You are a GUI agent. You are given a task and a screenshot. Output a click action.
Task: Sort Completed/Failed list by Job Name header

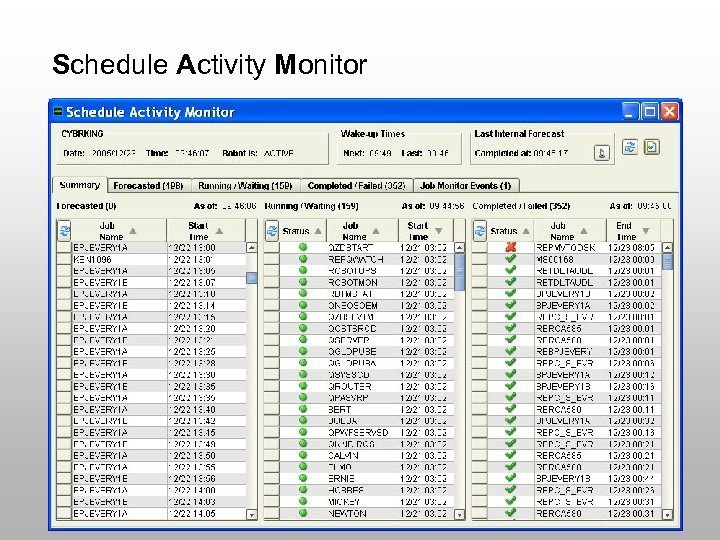(x=569, y=231)
